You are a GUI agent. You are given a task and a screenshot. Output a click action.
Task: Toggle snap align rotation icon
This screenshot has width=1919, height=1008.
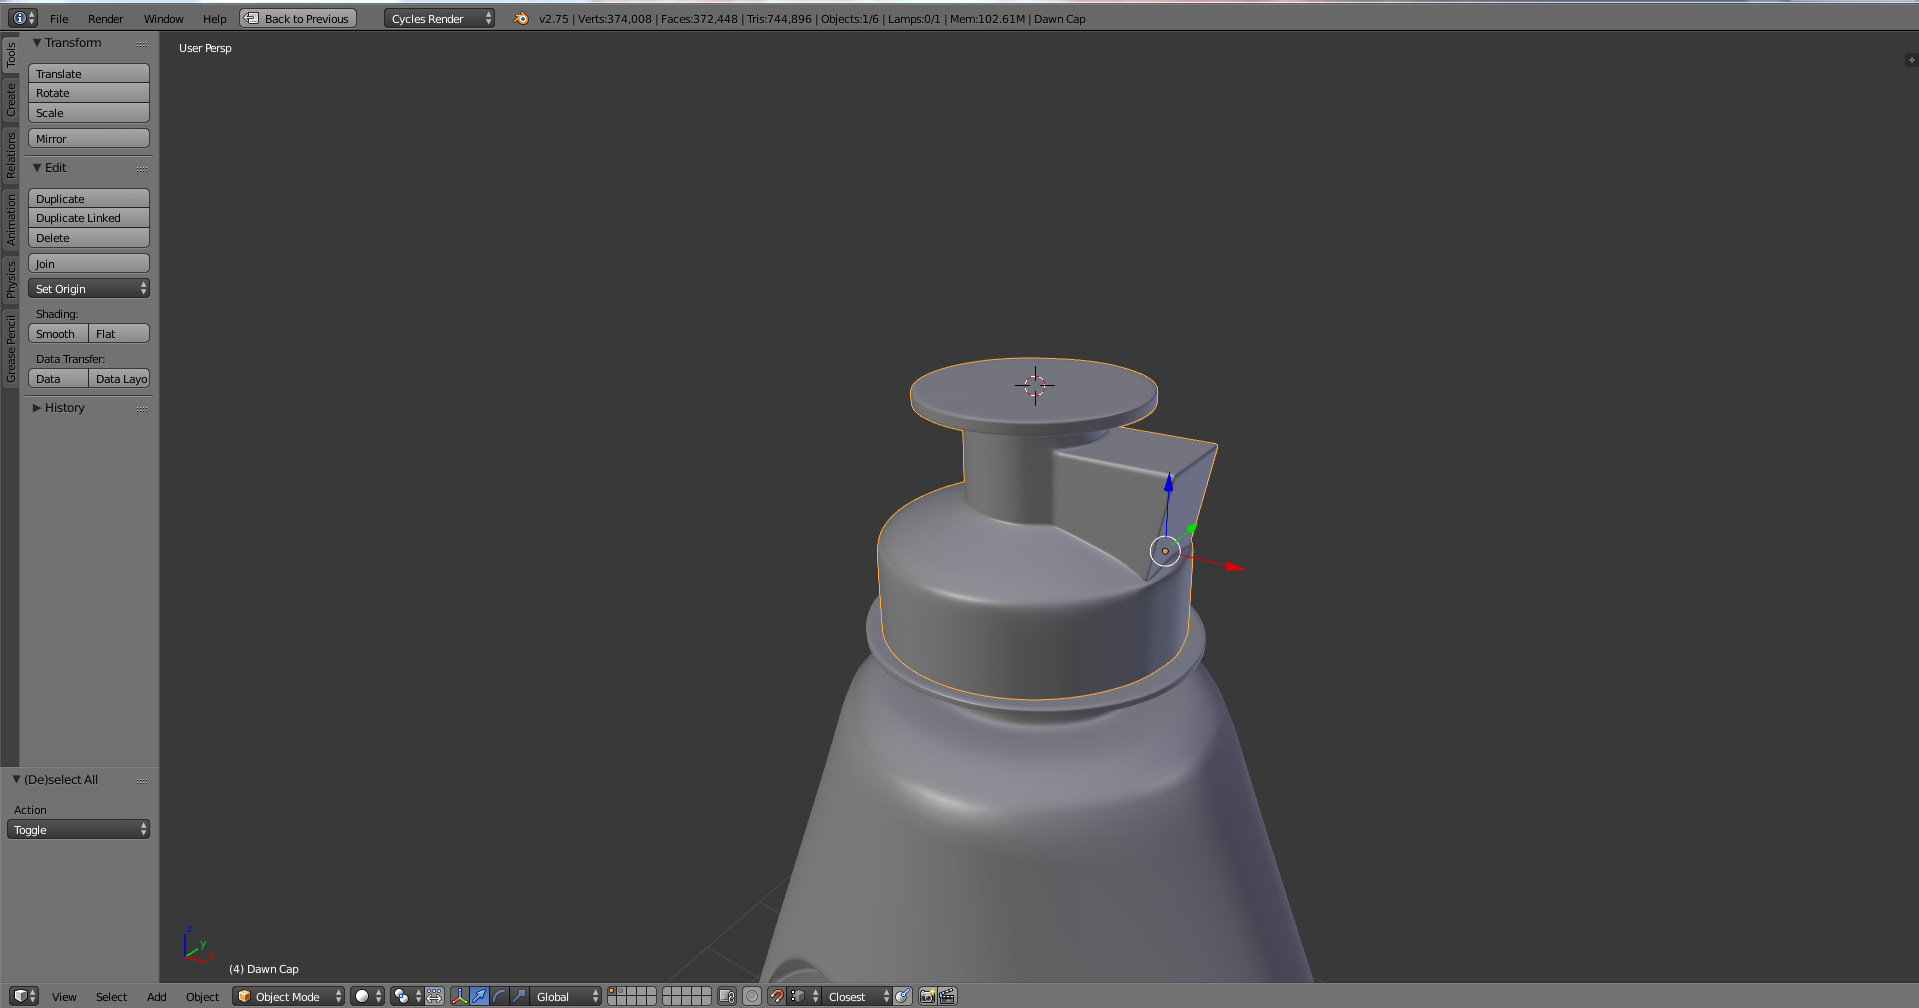point(903,996)
